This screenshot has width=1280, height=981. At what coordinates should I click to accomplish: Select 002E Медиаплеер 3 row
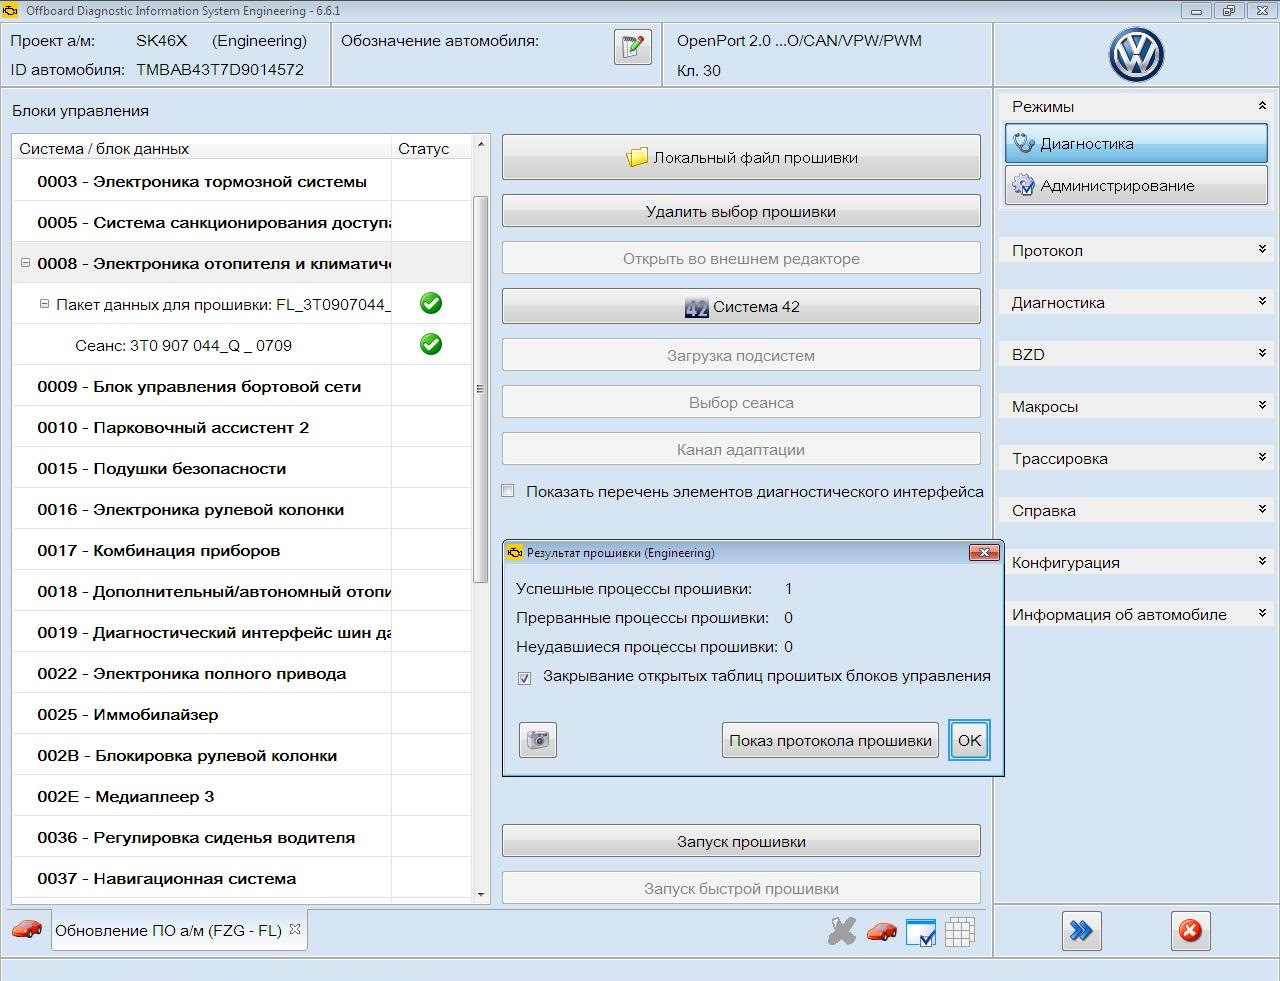(241, 796)
